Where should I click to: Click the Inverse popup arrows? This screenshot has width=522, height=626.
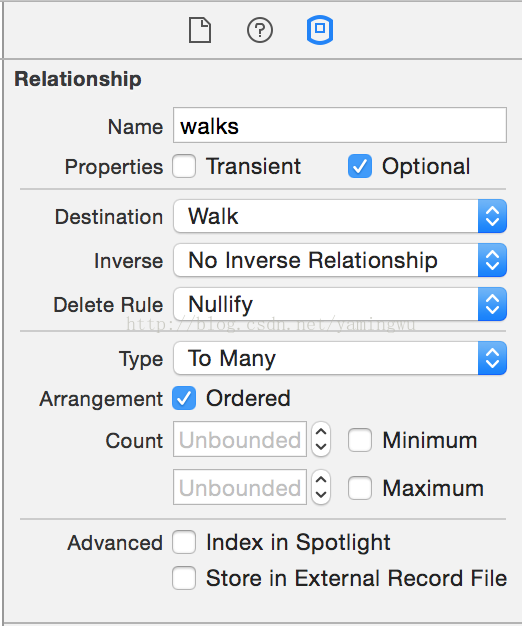click(x=492, y=260)
